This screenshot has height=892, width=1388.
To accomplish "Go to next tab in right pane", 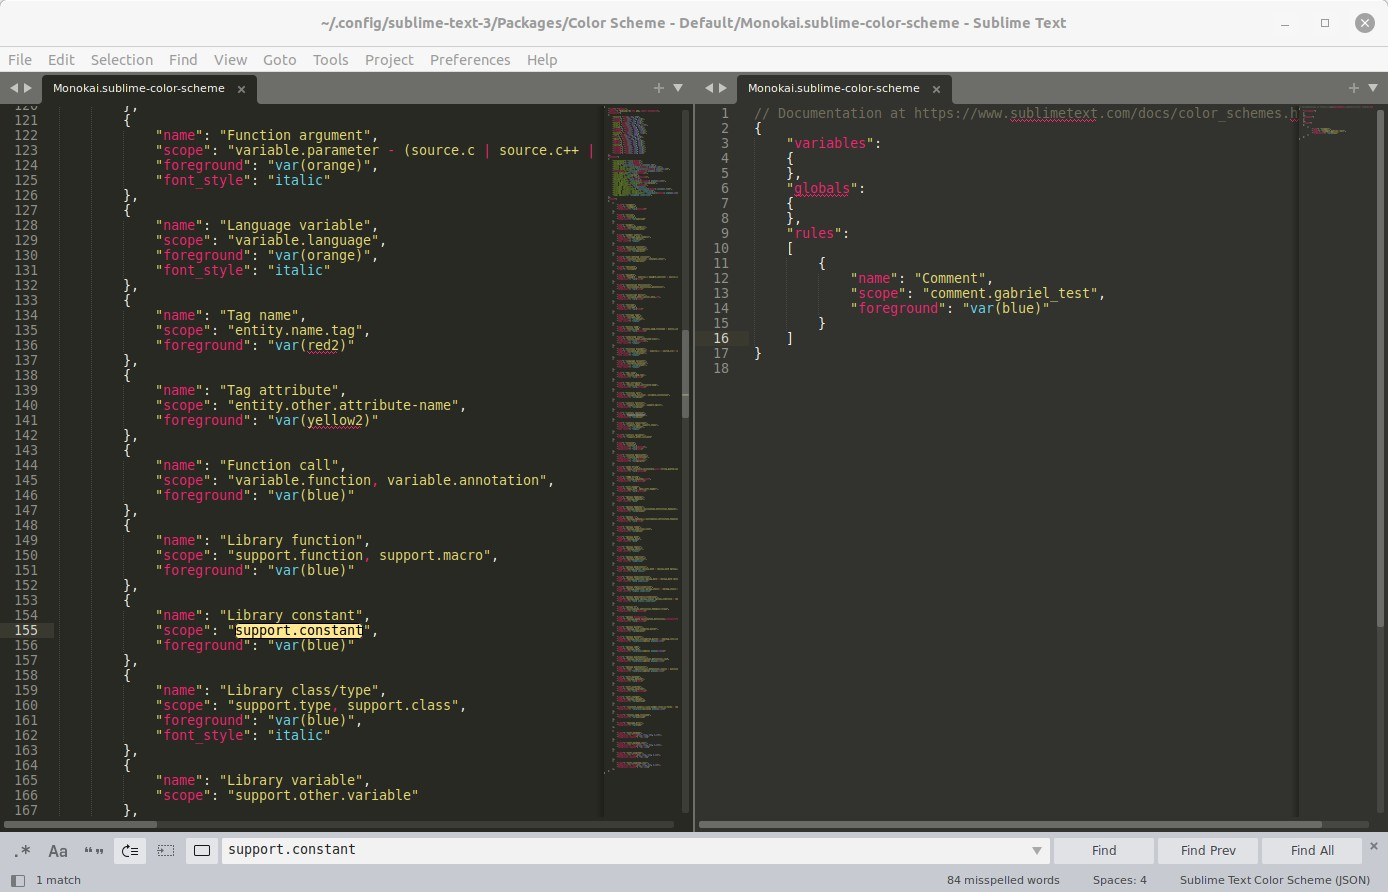I will (x=723, y=88).
